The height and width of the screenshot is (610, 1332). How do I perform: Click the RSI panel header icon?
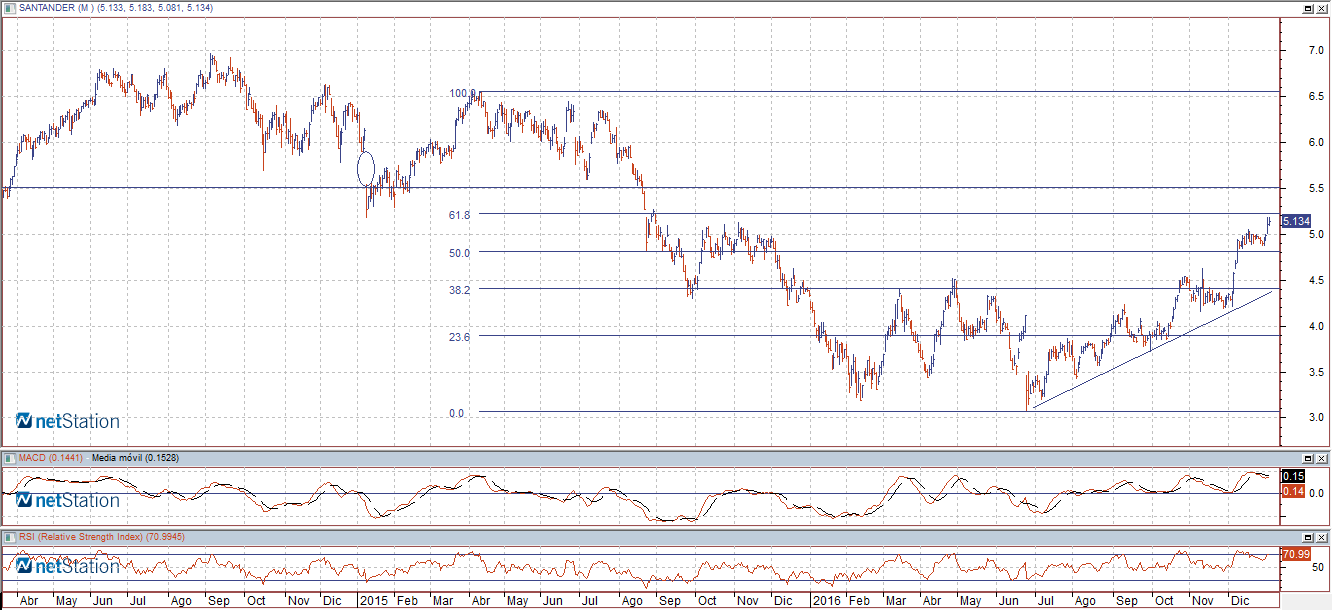coord(9,537)
